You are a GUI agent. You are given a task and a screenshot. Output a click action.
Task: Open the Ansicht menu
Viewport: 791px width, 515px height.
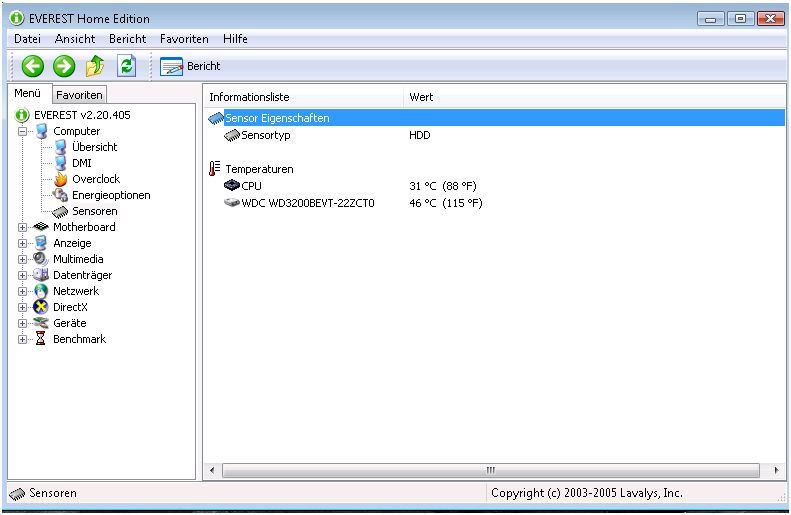(75, 39)
